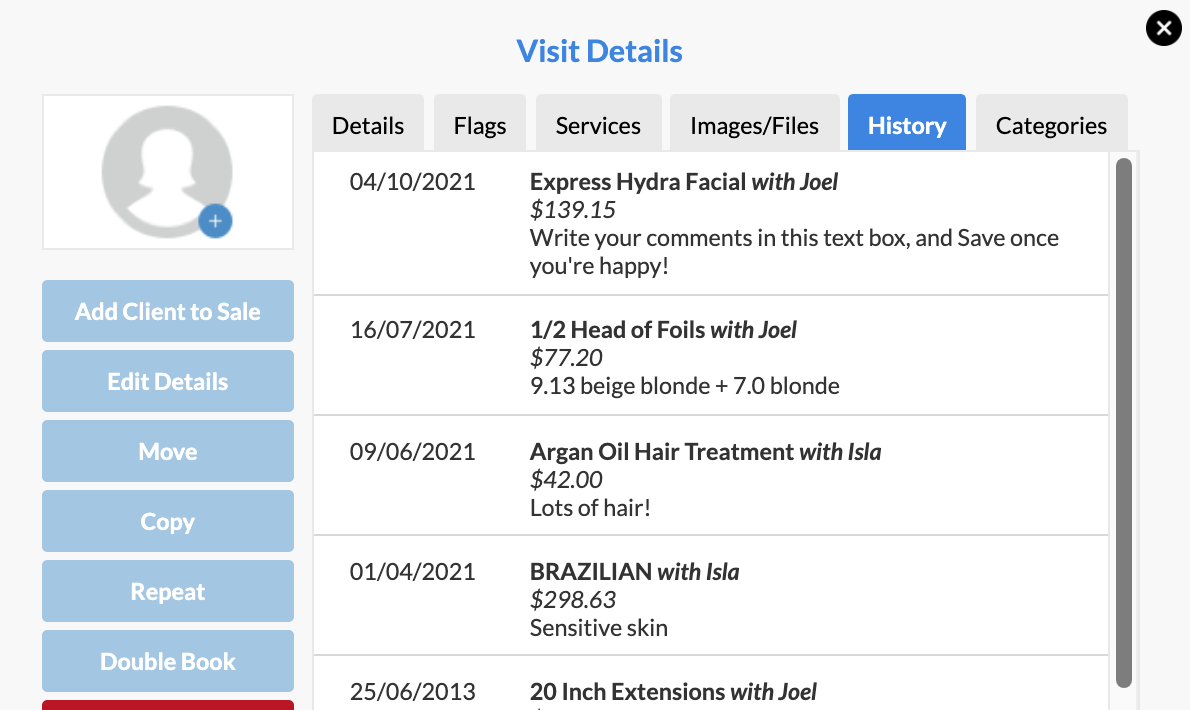
Task: Click the client avatar placeholder image
Action: click(x=167, y=171)
